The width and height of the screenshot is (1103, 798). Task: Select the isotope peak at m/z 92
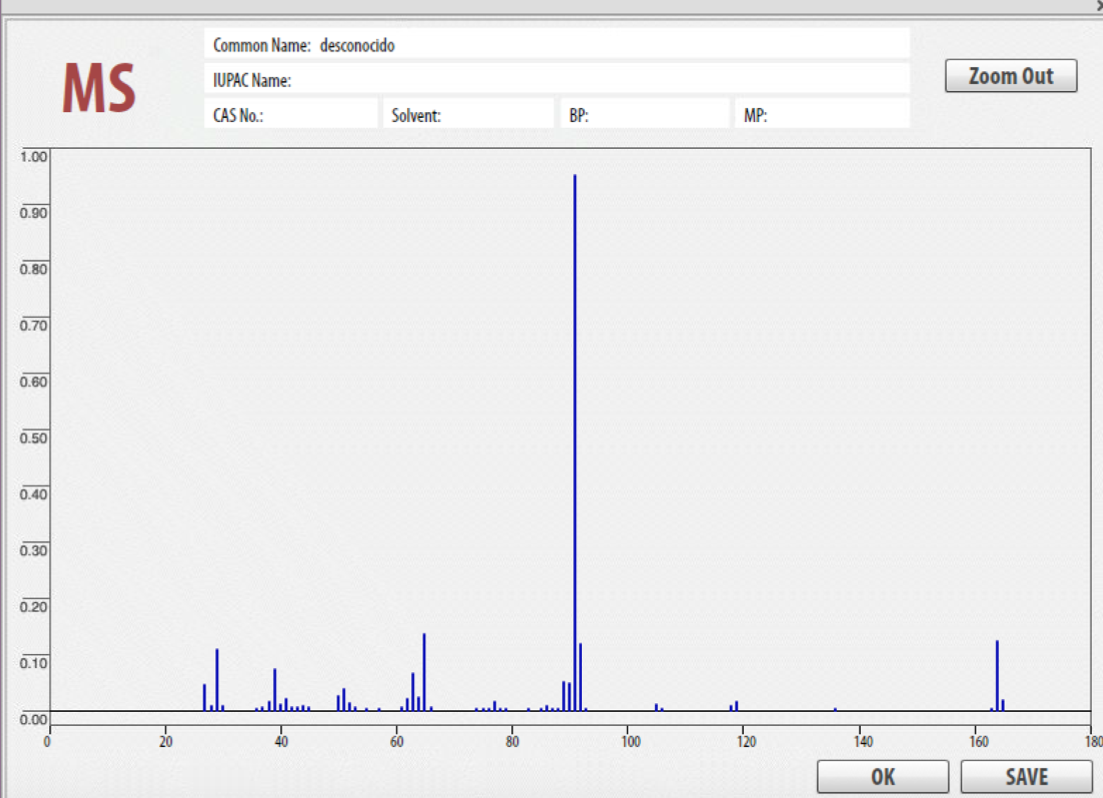click(581, 680)
